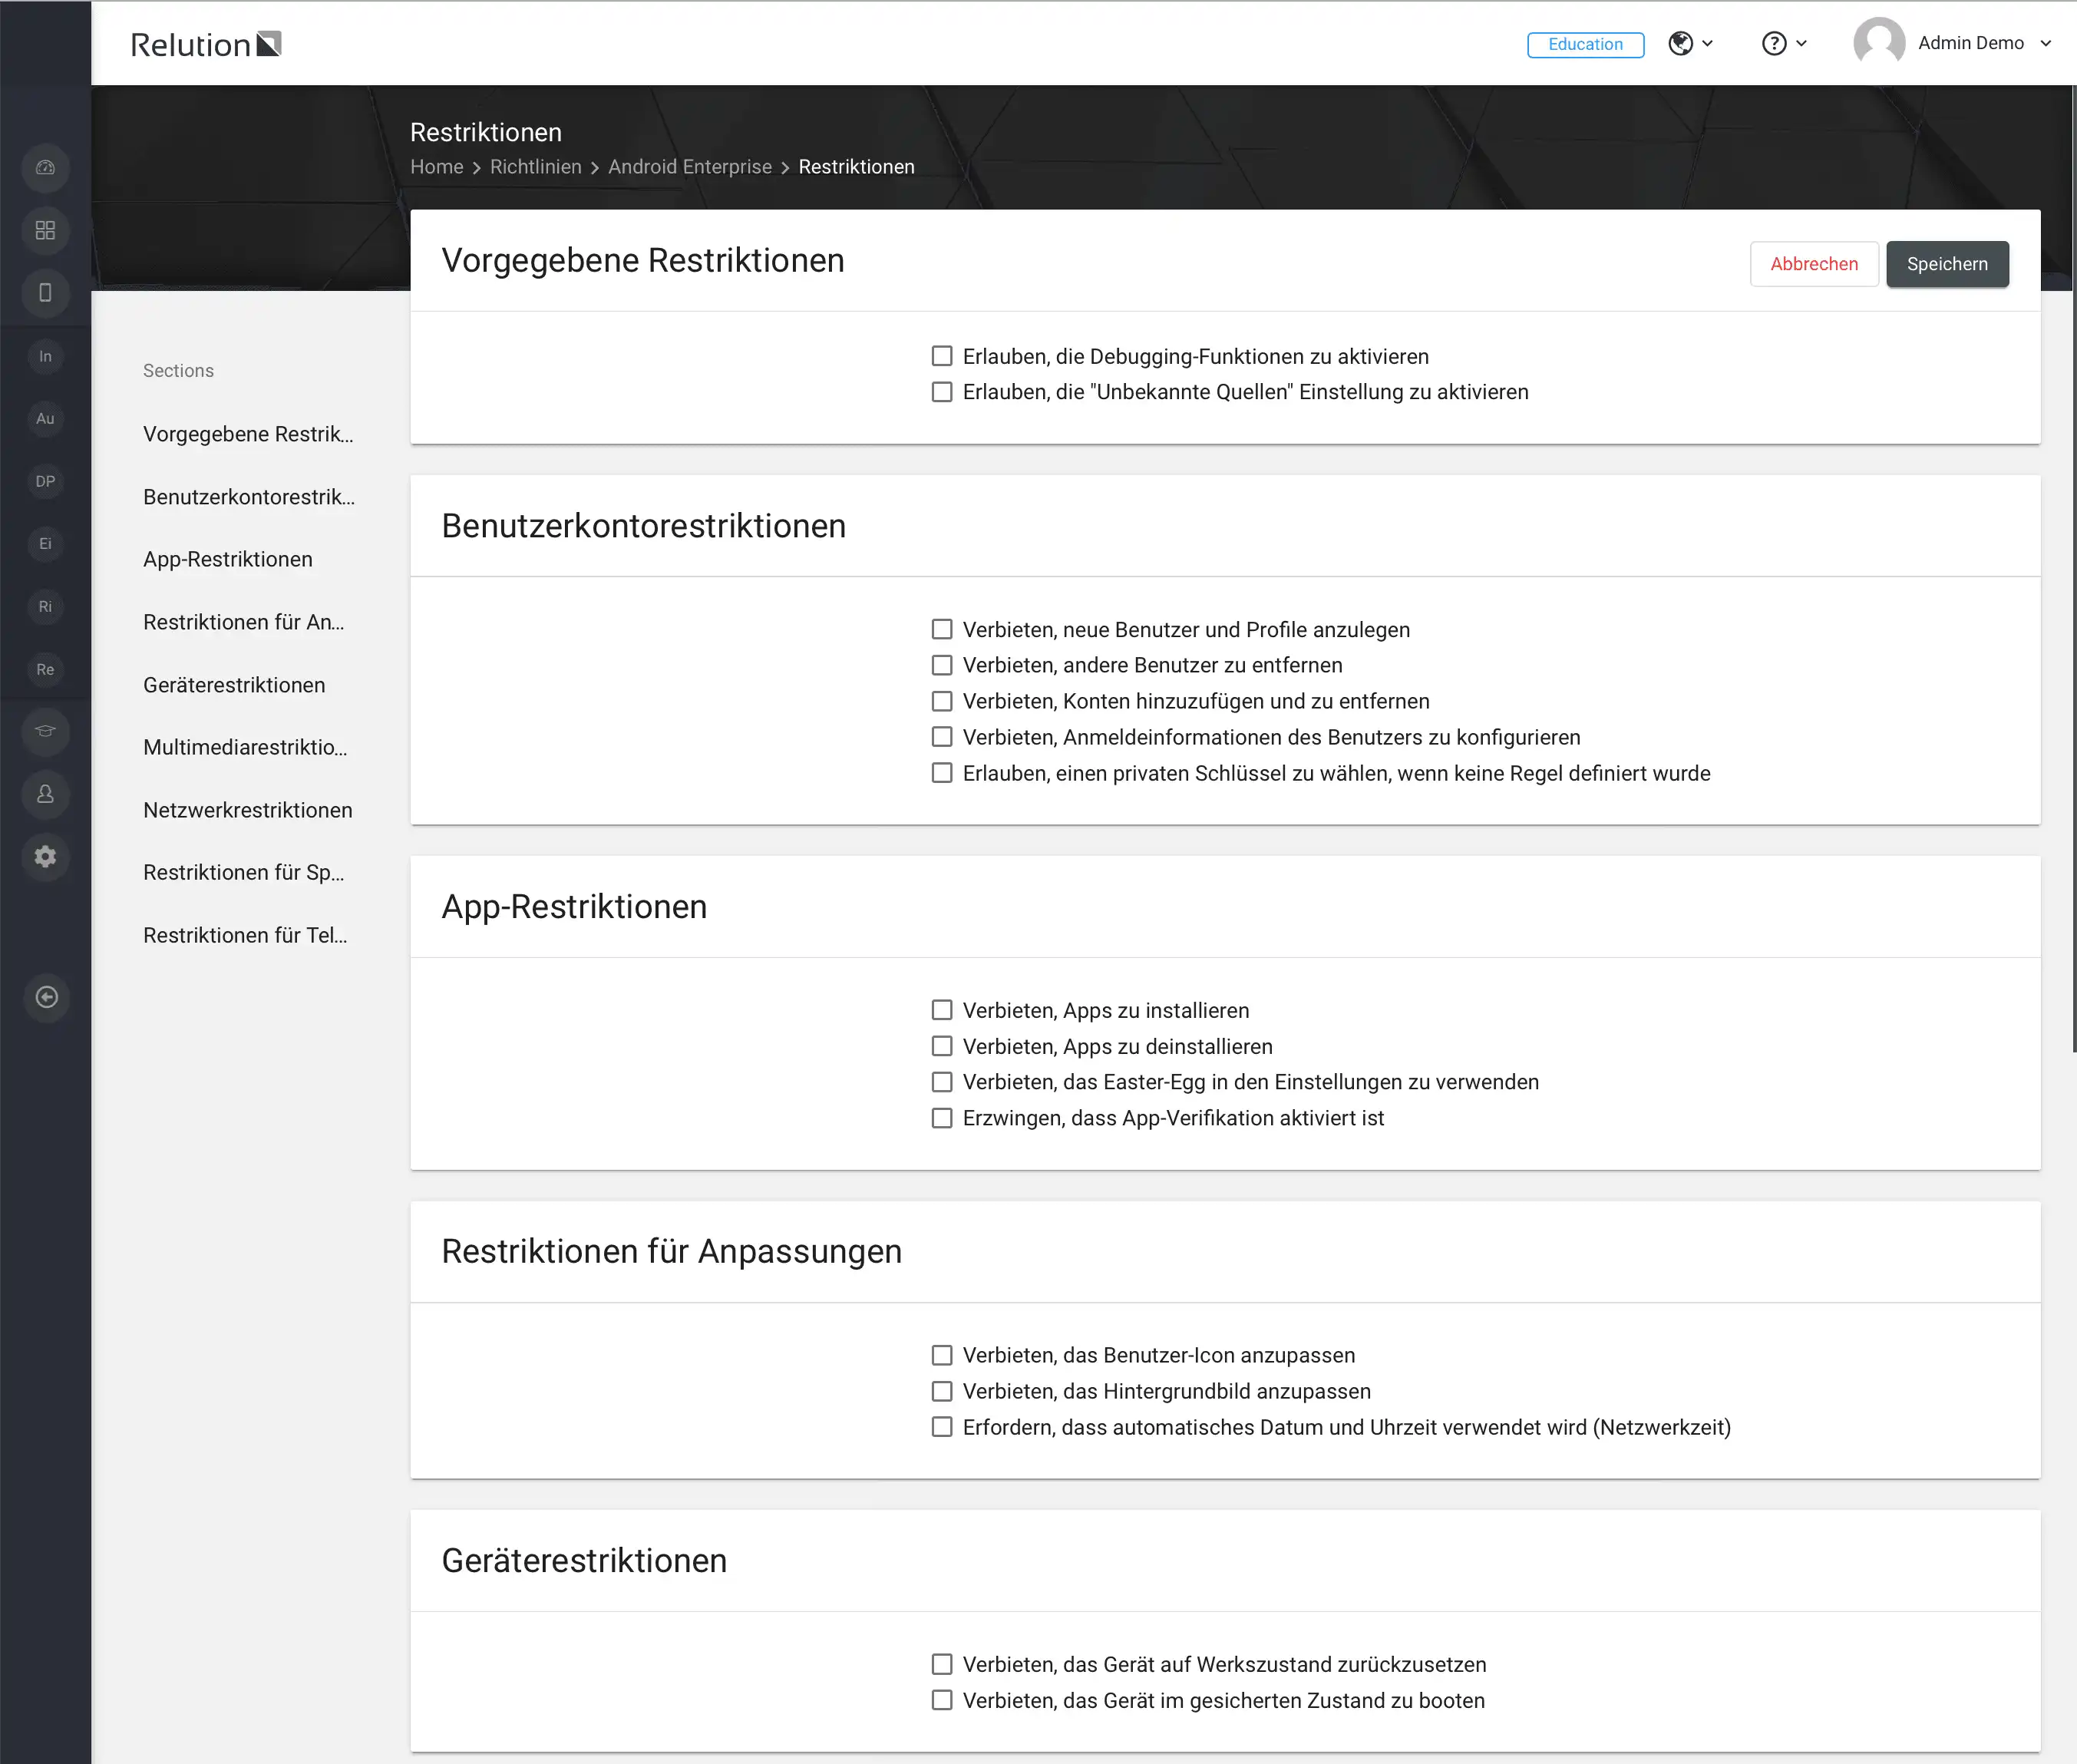Viewport: 2077px width, 1764px height.
Task: Select the 'Au' sidebar item
Action: coord(45,418)
